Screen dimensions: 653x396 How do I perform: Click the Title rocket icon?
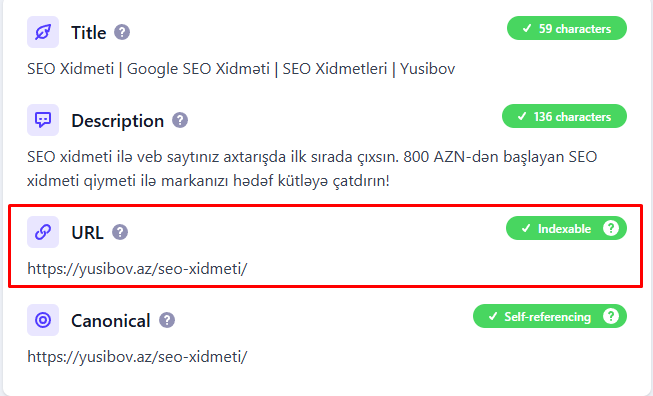[x=43, y=32]
